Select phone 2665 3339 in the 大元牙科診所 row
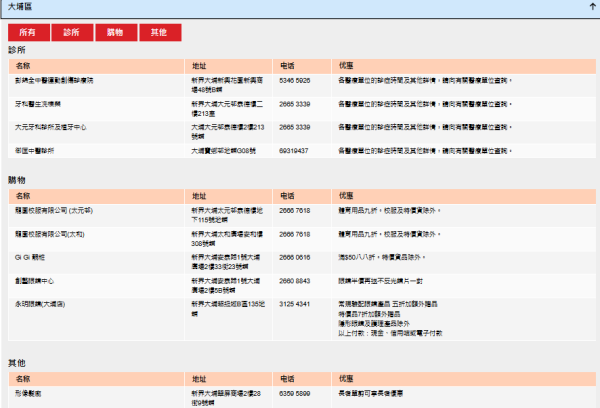This screenshot has height=408, width=600. (x=295, y=127)
